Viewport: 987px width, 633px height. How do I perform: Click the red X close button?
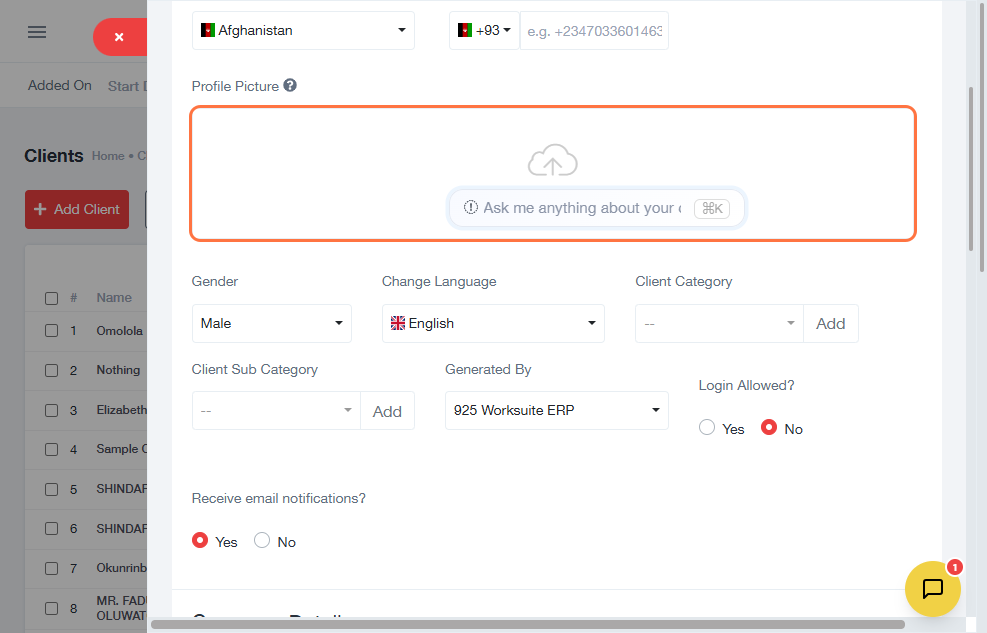[x=119, y=37]
